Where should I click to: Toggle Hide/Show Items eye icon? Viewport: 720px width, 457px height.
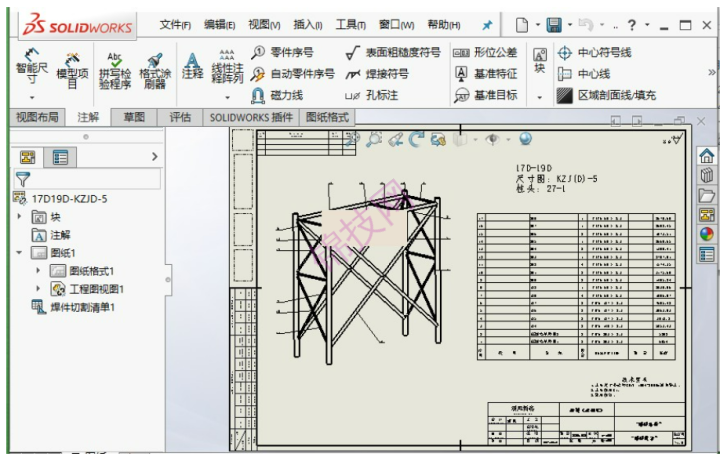click(492, 139)
